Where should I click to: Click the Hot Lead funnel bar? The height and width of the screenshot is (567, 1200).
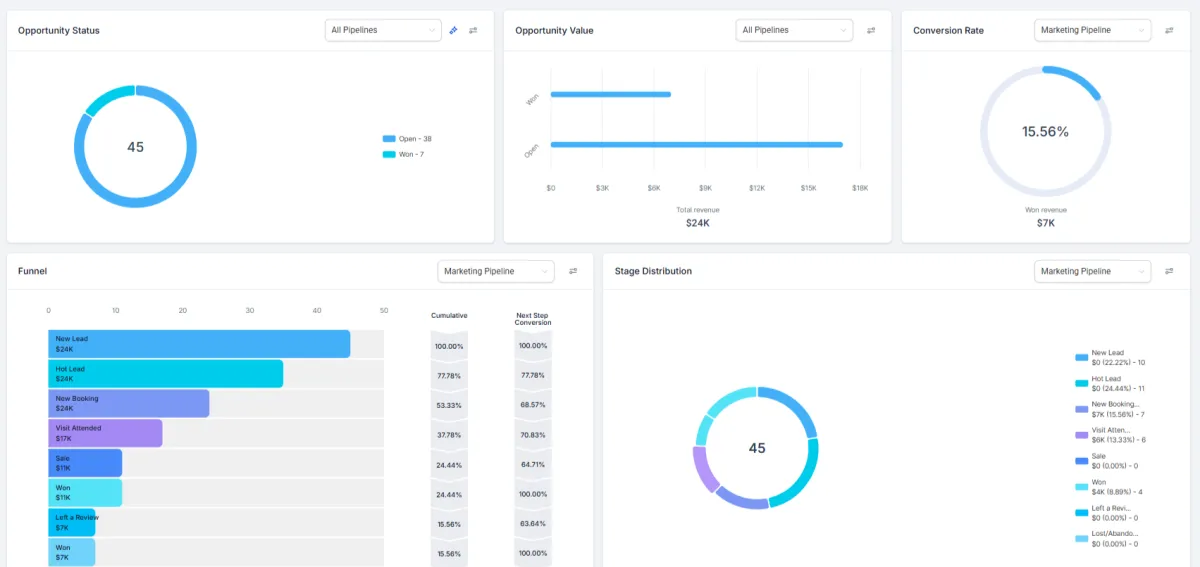pyautogui.click(x=165, y=374)
